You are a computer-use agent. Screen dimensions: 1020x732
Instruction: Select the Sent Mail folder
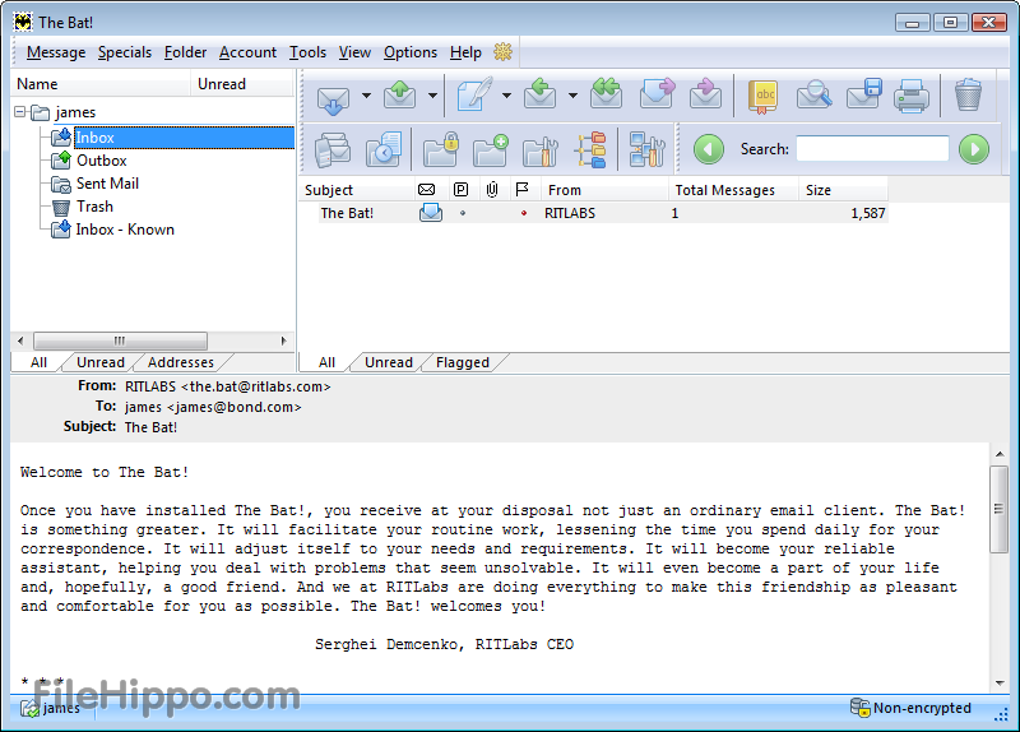tap(107, 184)
